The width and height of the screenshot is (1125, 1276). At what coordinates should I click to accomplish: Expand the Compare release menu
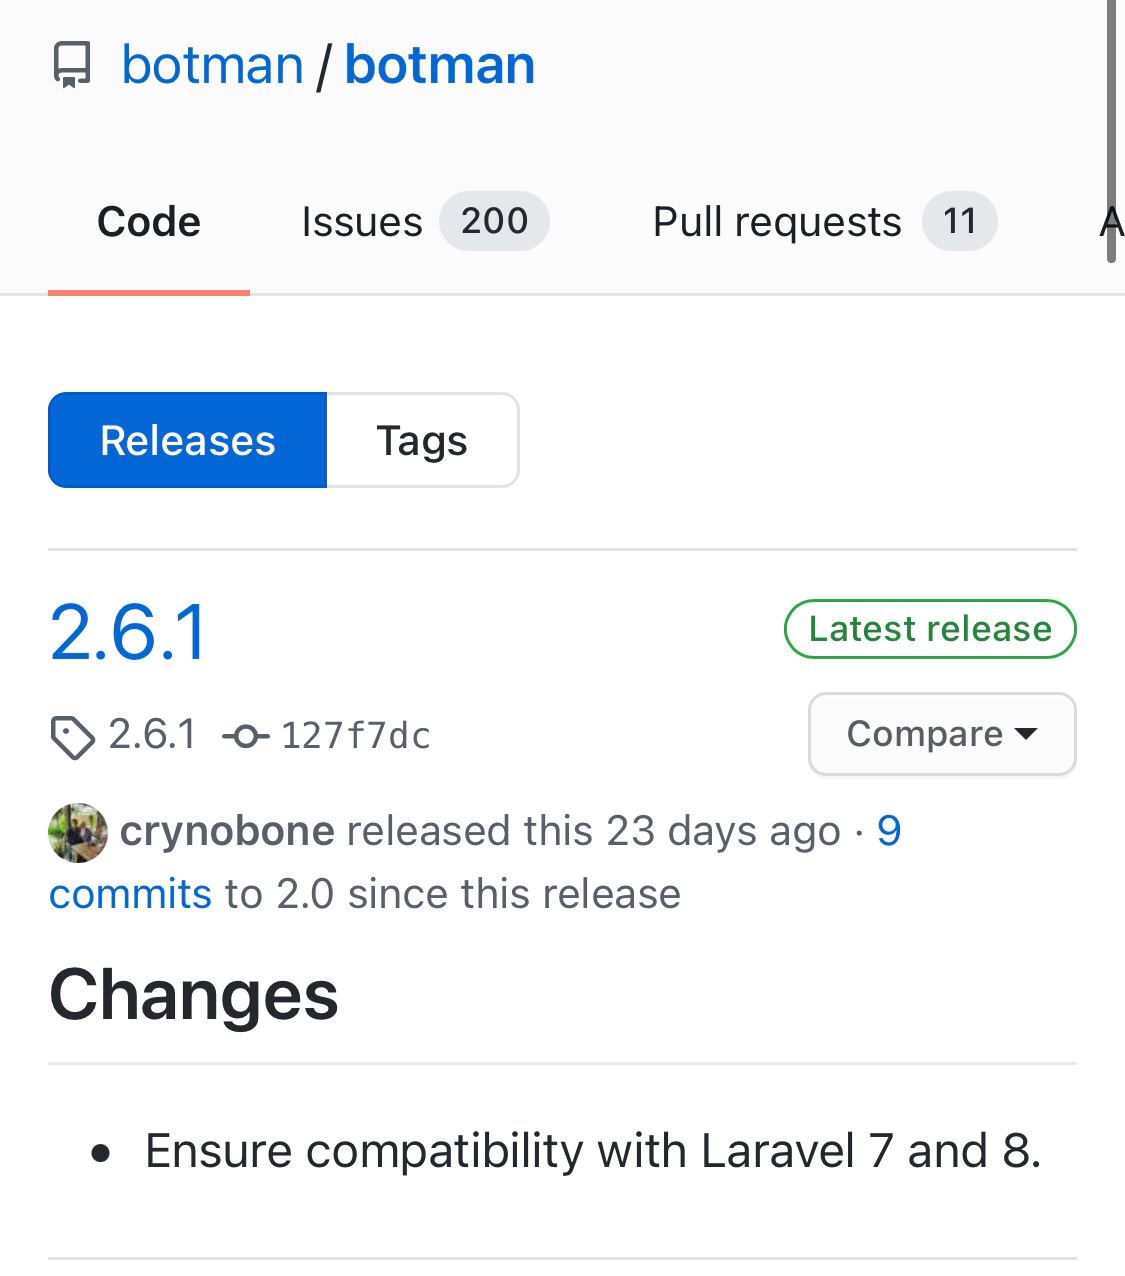942,734
